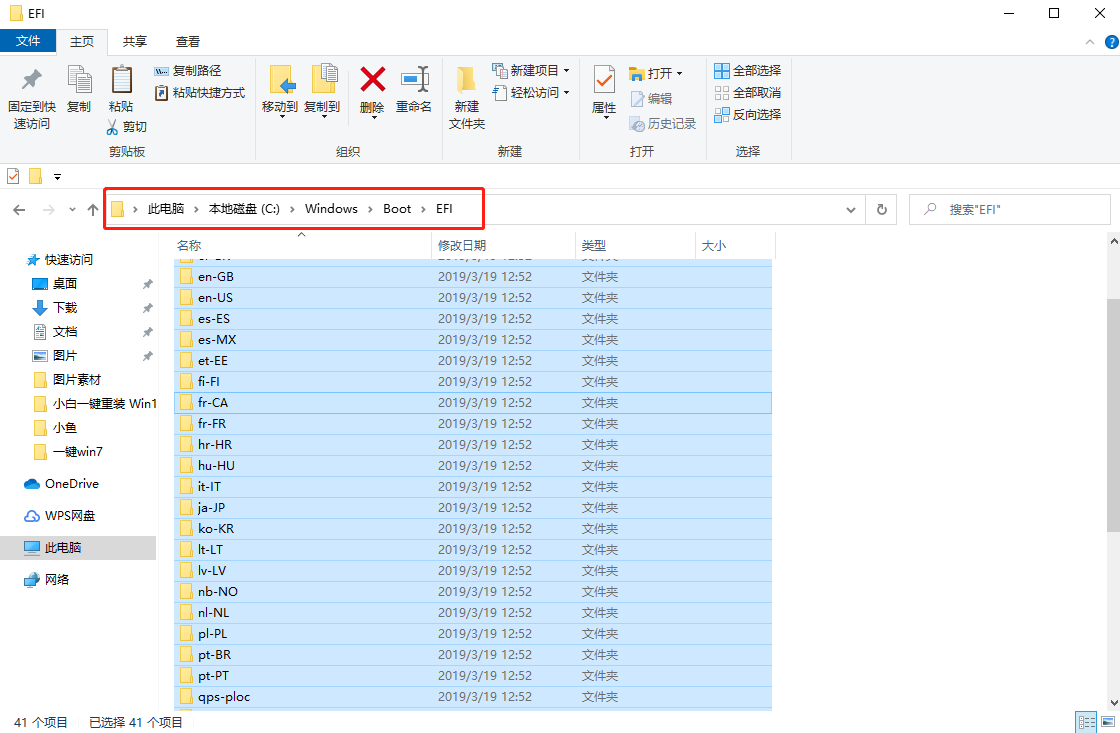Switch to the View (查看) ribbon tab
Viewport: 1120px width, 733px height.
[187, 41]
